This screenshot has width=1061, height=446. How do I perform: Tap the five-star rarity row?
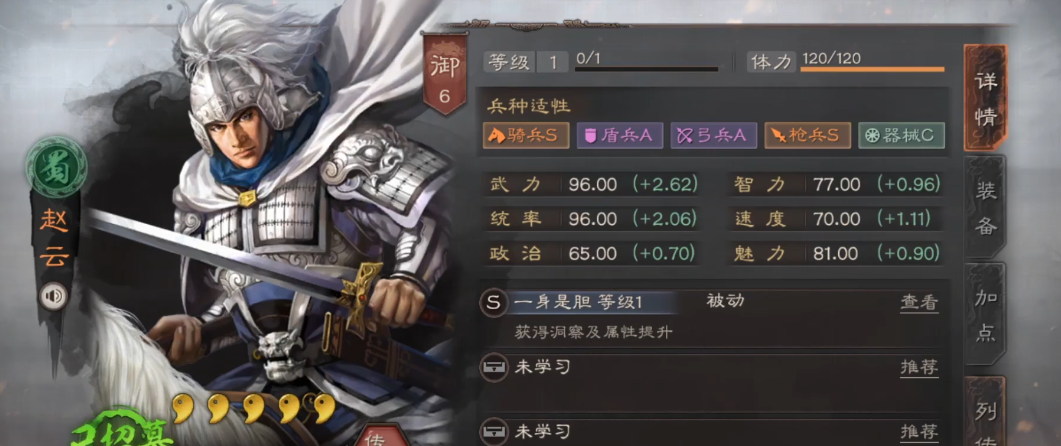(x=254, y=408)
